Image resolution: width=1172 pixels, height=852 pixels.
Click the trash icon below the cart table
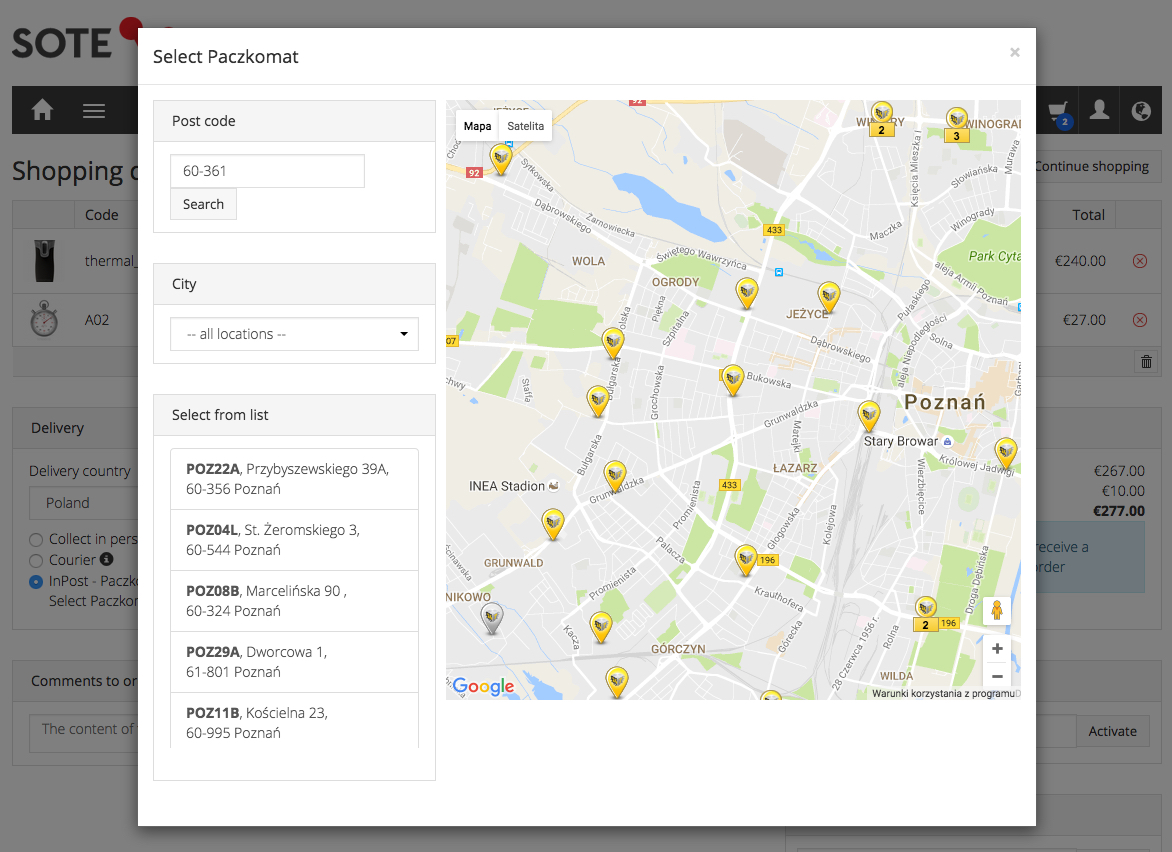(x=1146, y=362)
